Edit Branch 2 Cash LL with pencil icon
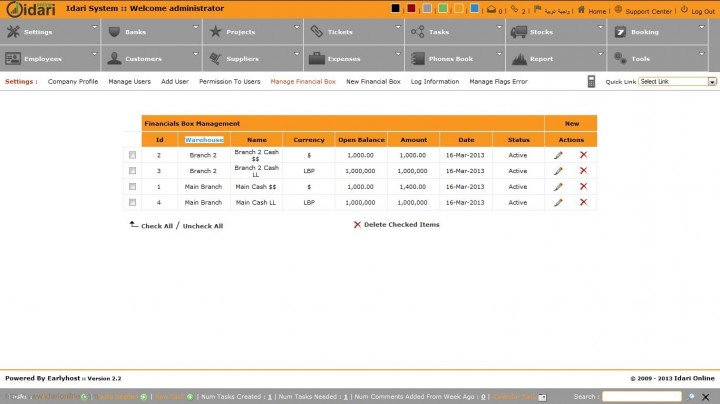Screen dimensions: 720x404 coord(558,171)
